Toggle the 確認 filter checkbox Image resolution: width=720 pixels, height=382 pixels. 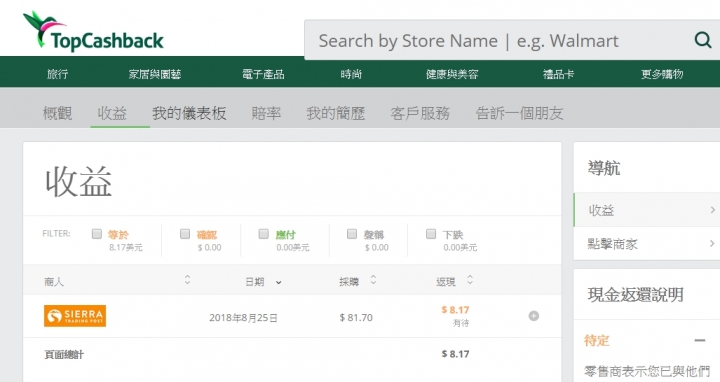(185, 234)
